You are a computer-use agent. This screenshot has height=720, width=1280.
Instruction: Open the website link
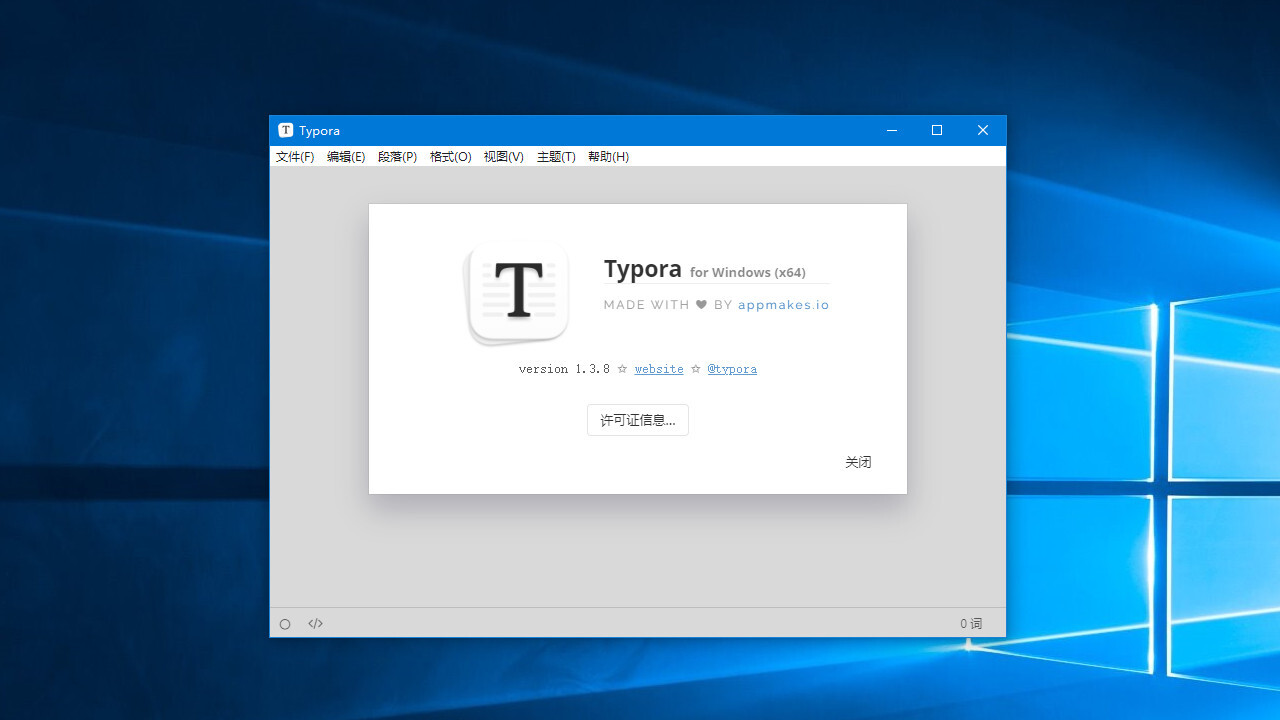tap(658, 368)
